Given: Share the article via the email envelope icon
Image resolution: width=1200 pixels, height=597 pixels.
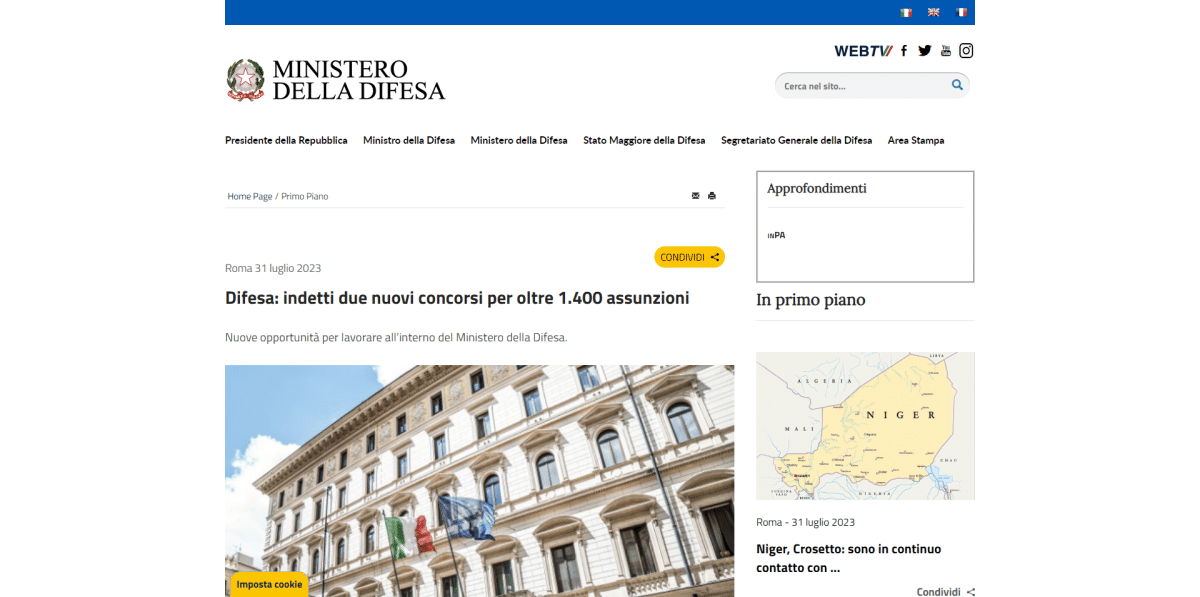Looking at the screenshot, I should pos(695,195).
